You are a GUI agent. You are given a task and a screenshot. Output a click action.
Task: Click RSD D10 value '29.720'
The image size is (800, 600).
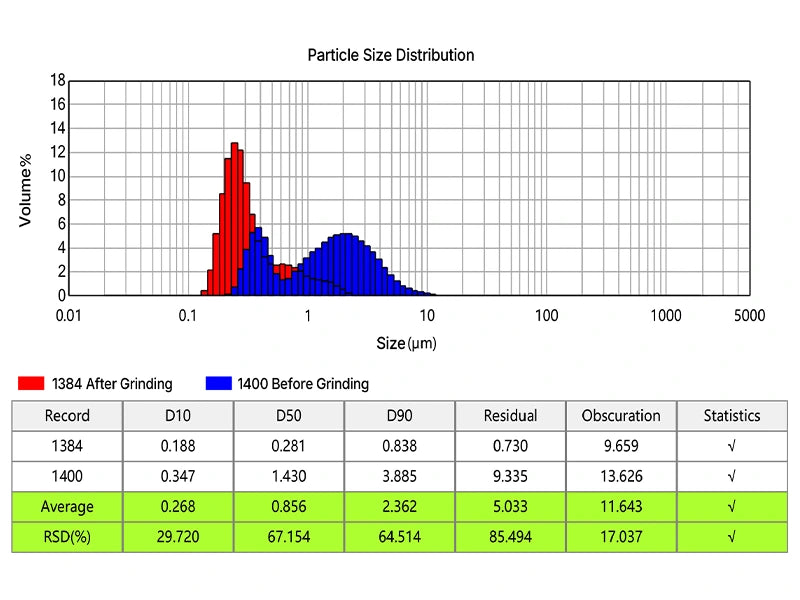pyautogui.click(x=178, y=537)
